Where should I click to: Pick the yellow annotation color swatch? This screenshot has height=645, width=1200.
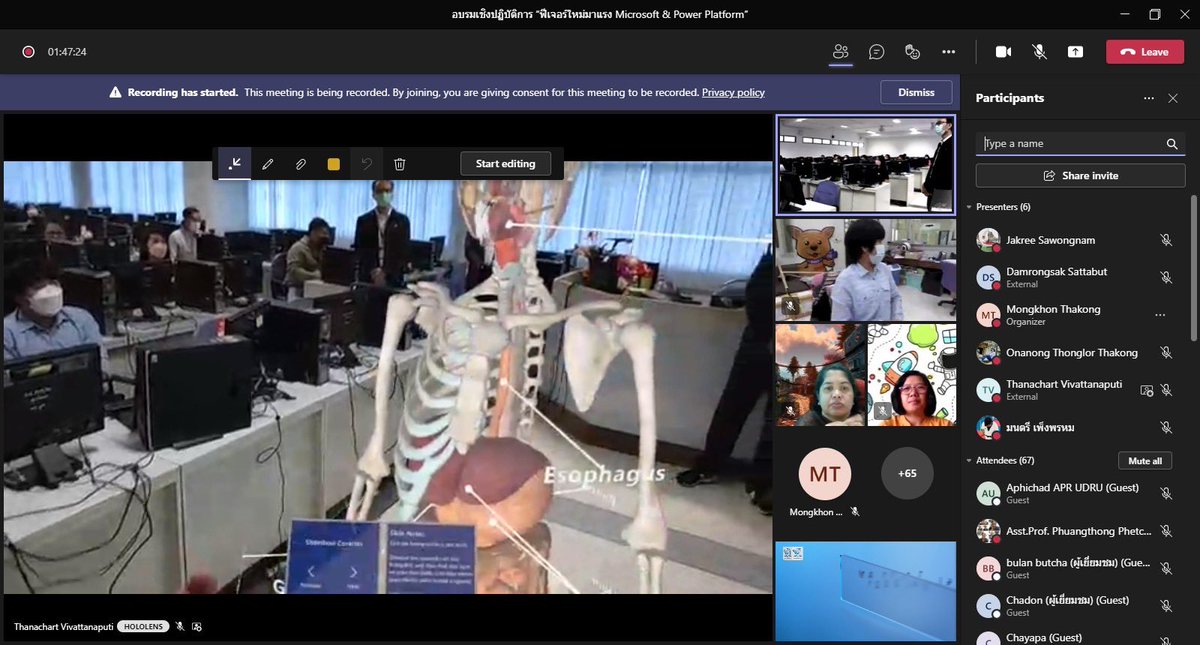coord(333,164)
